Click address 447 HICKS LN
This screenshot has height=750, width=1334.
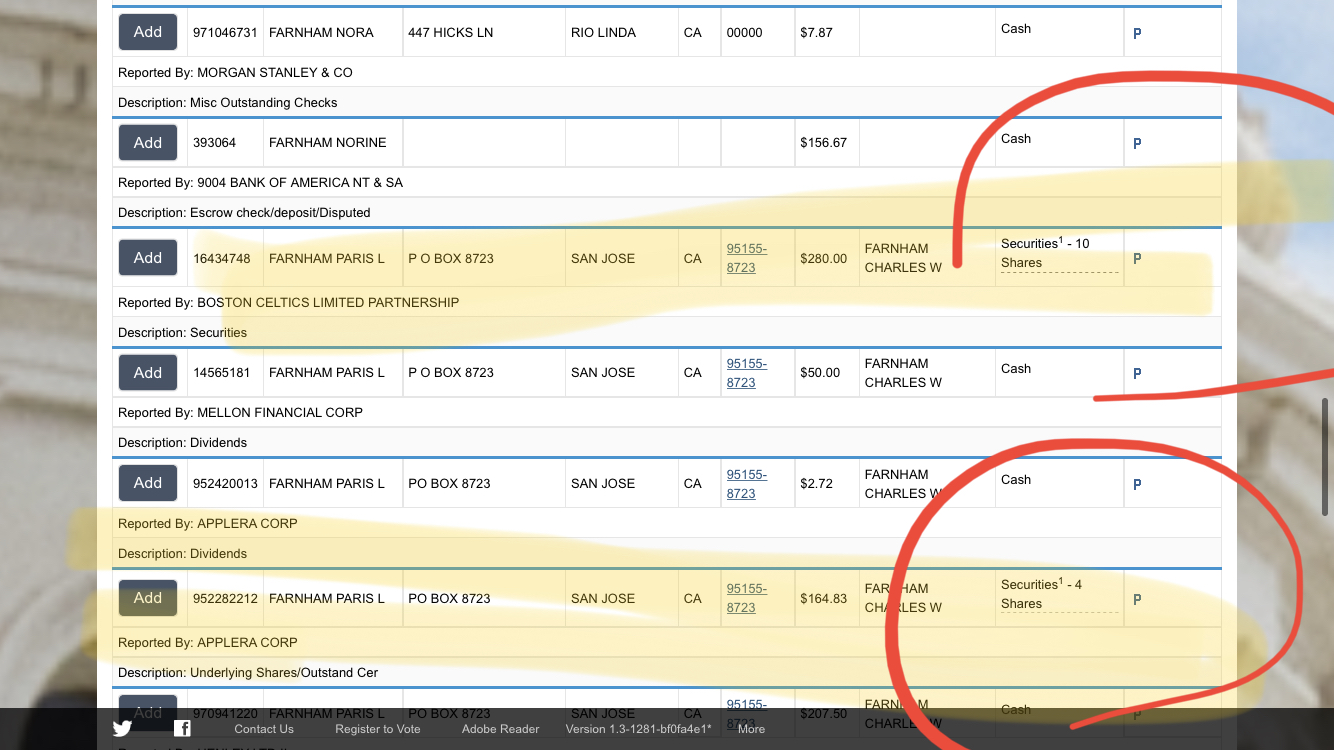pyautogui.click(x=450, y=33)
